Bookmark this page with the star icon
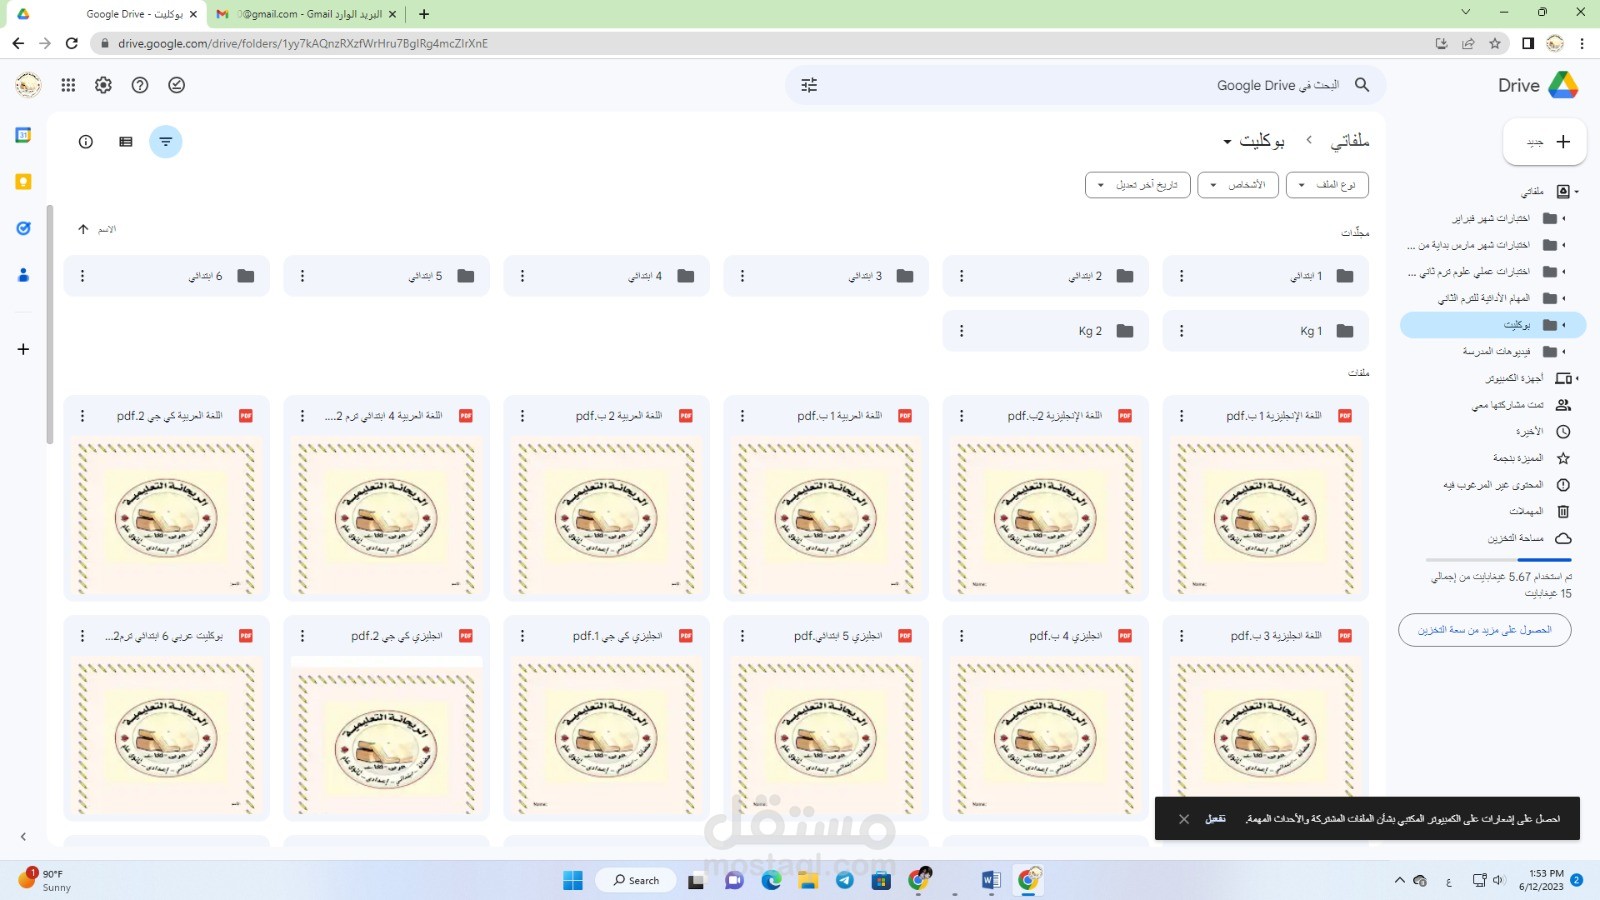The image size is (1600, 900). point(1495,43)
